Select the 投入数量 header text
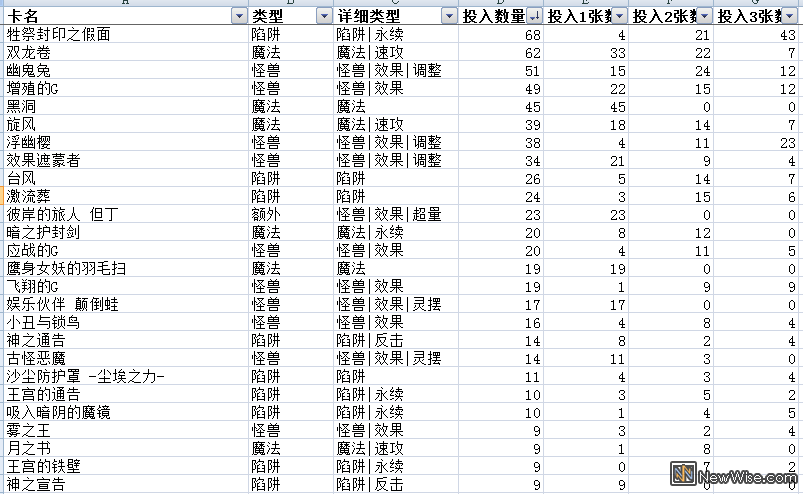The width and height of the screenshot is (803, 494). point(494,16)
